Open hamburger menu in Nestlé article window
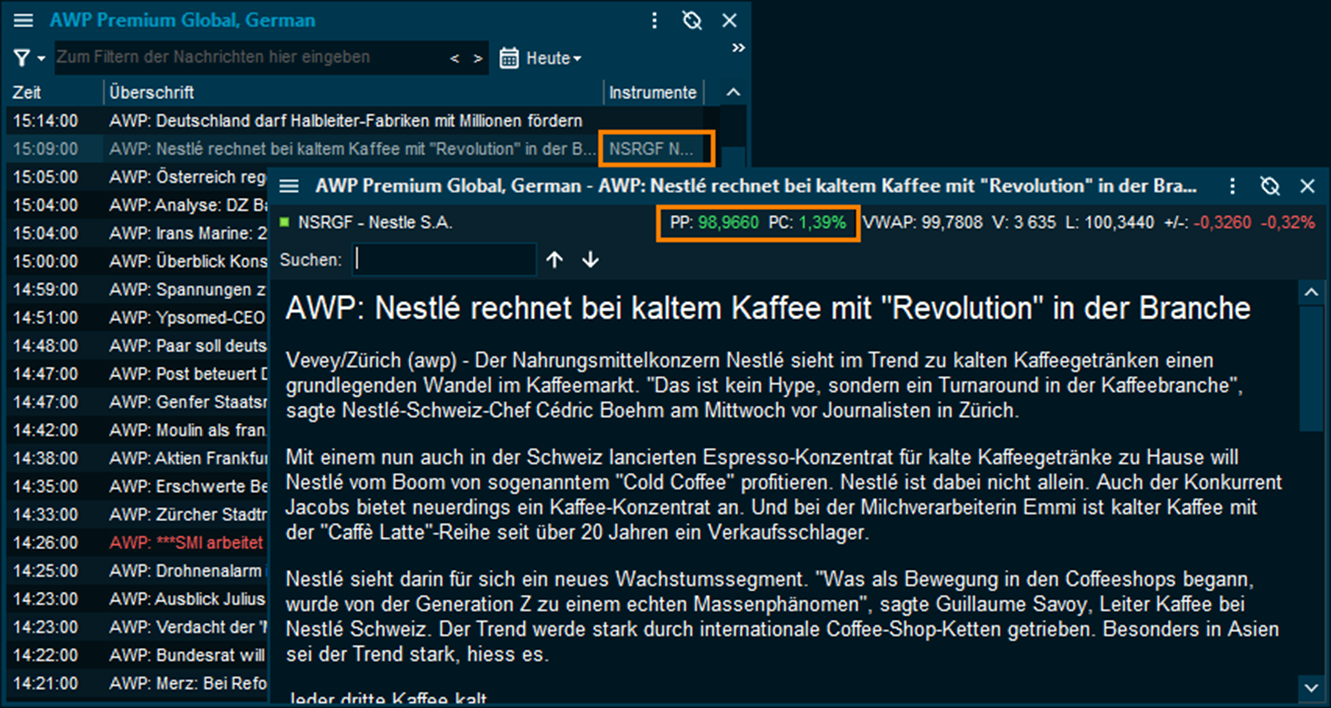The image size is (1331, 708). [x=290, y=186]
